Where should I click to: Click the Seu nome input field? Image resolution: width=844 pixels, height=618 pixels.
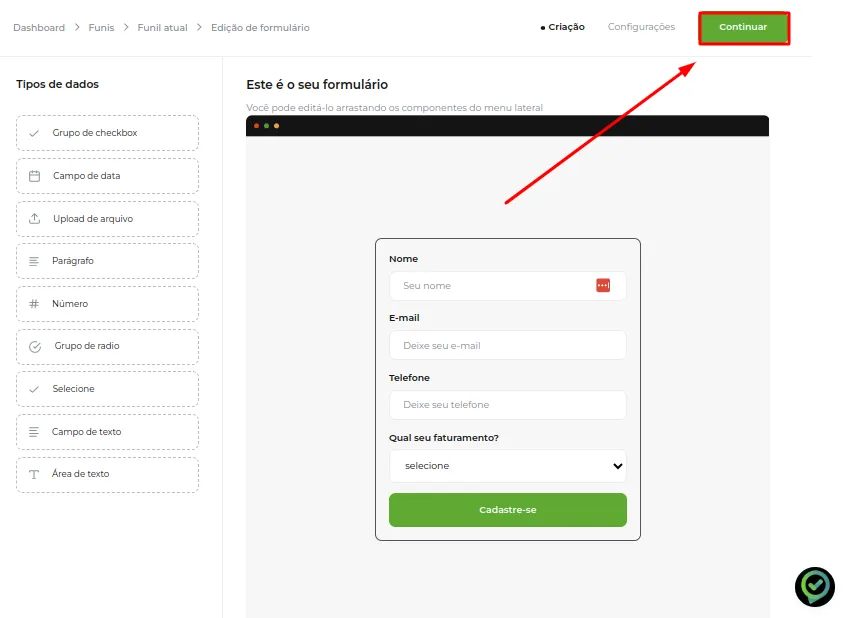click(508, 286)
